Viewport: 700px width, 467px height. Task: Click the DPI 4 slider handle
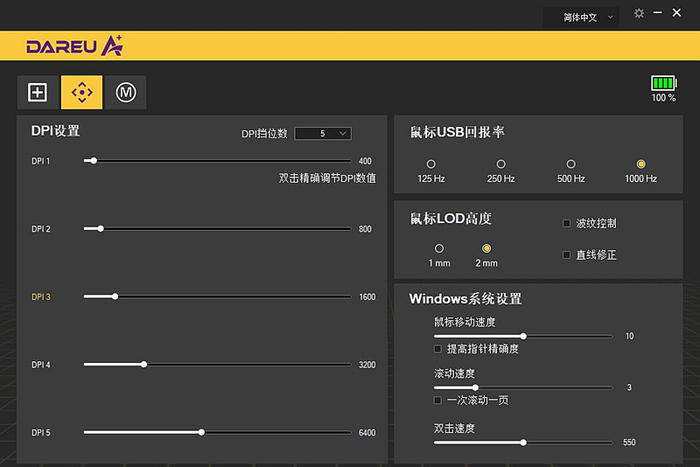[x=144, y=365]
